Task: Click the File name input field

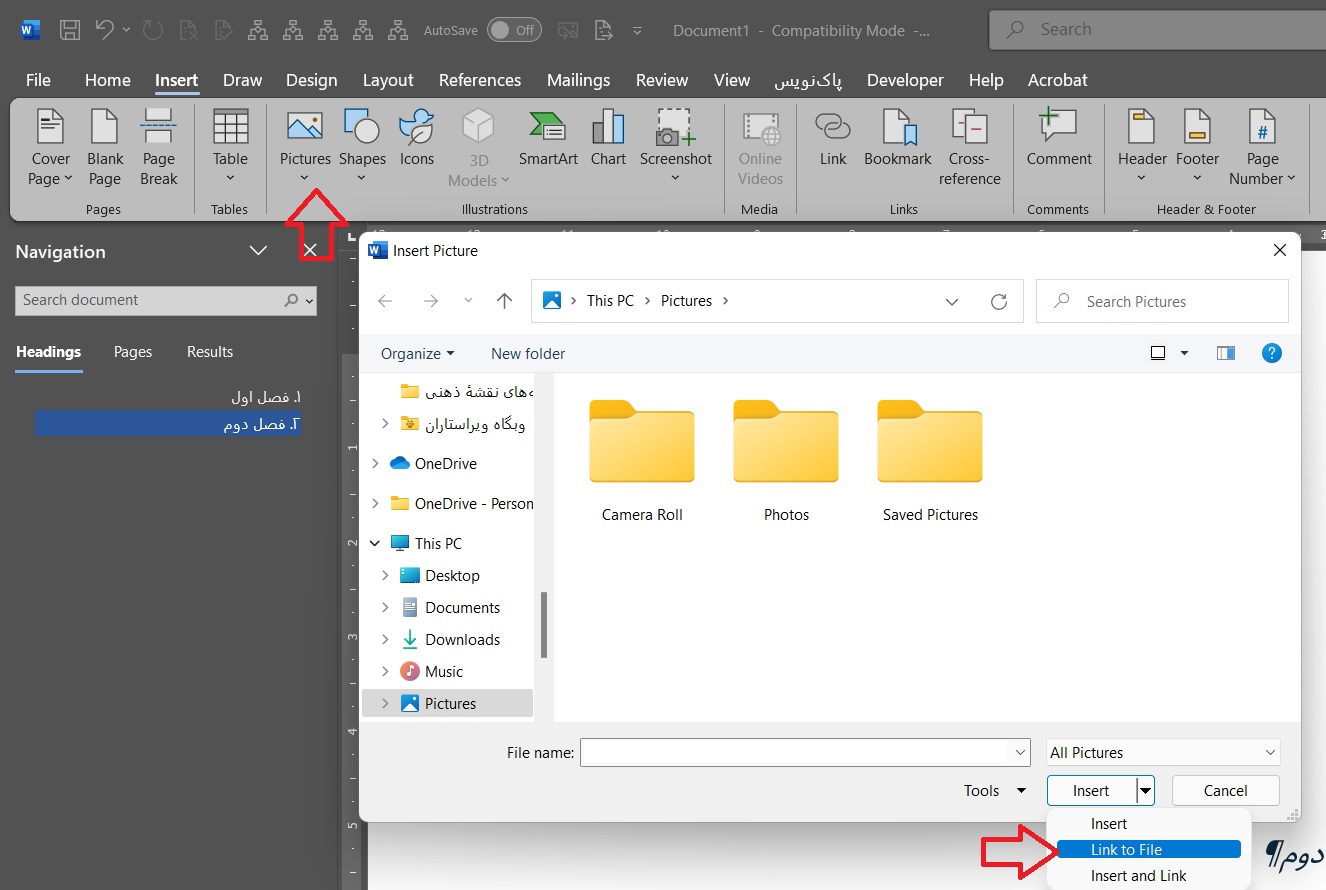Action: [795, 753]
